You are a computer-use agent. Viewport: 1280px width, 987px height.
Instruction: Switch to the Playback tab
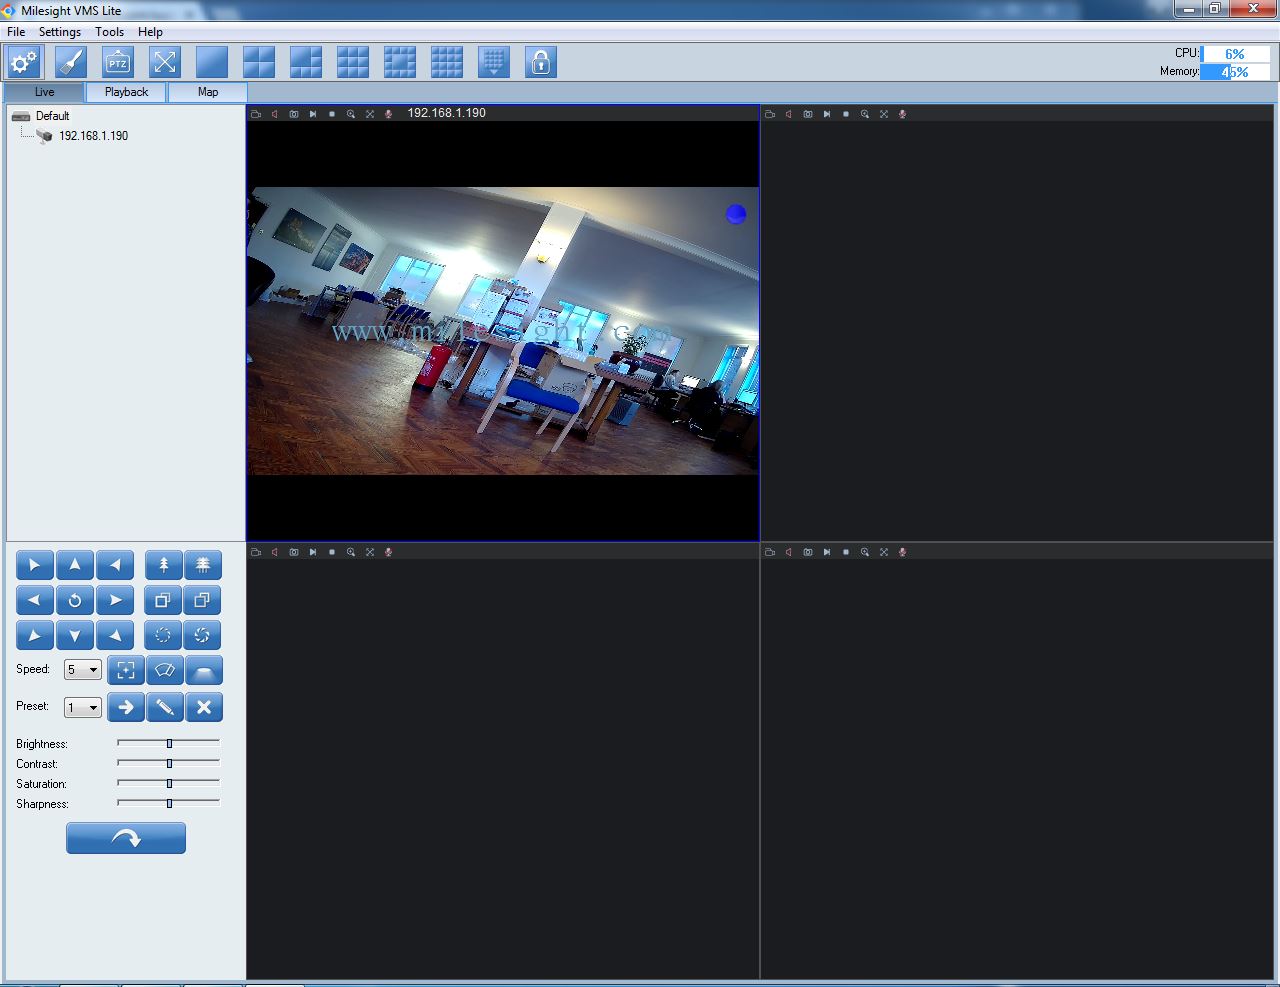coord(125,91)
